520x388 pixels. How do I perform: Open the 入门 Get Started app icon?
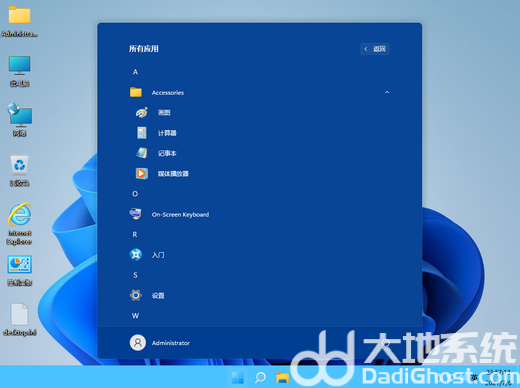(136, 255)
